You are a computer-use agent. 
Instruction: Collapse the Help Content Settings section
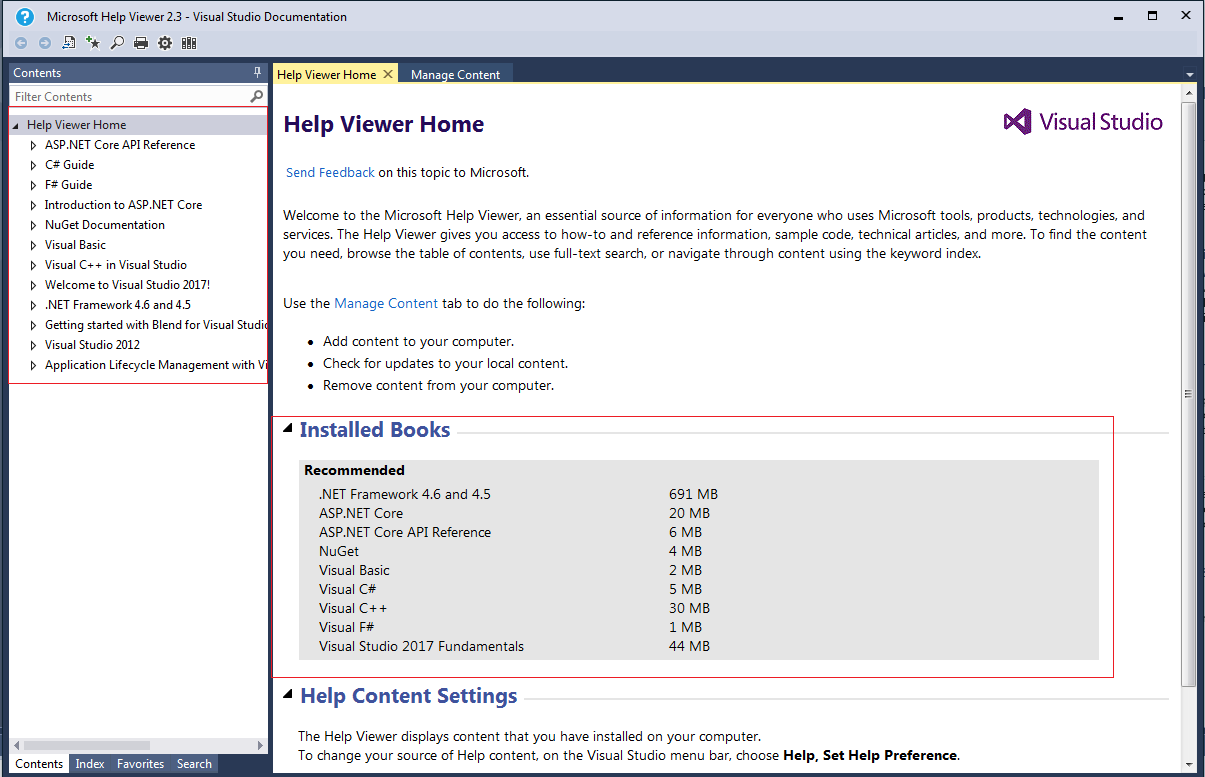coord(288,694)
